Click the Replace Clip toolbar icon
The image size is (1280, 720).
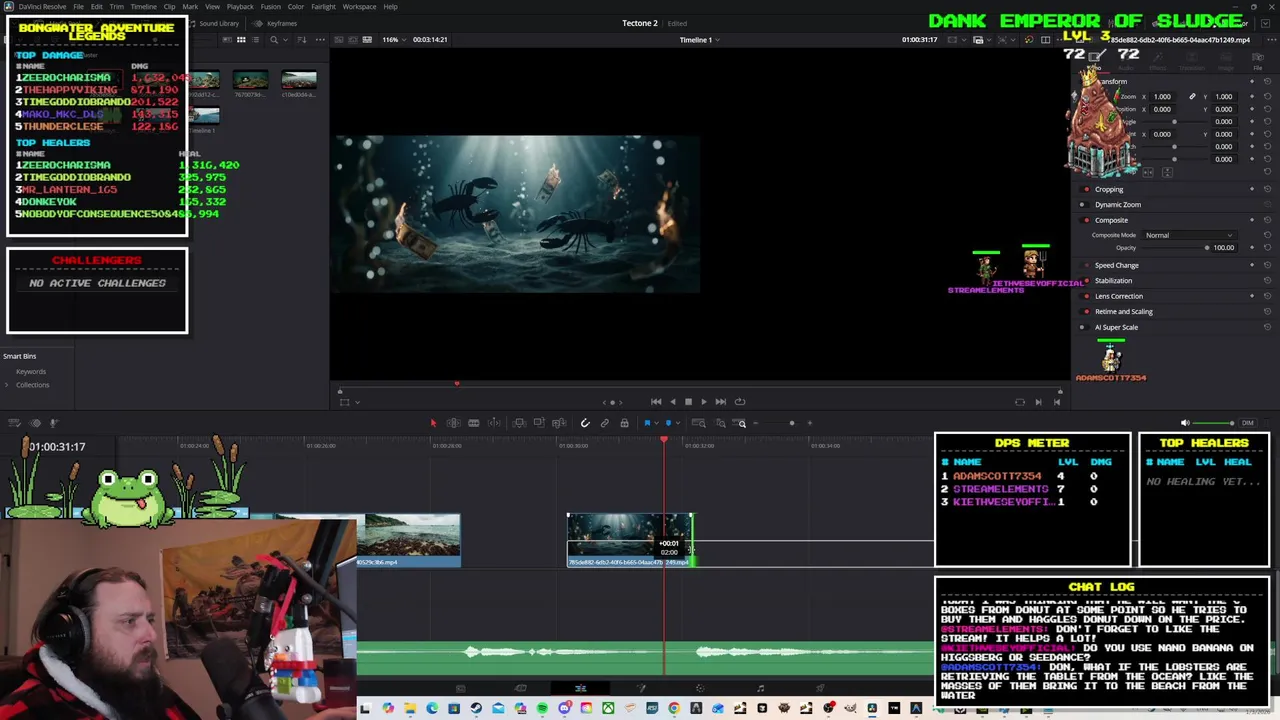[x=559, y=423]
